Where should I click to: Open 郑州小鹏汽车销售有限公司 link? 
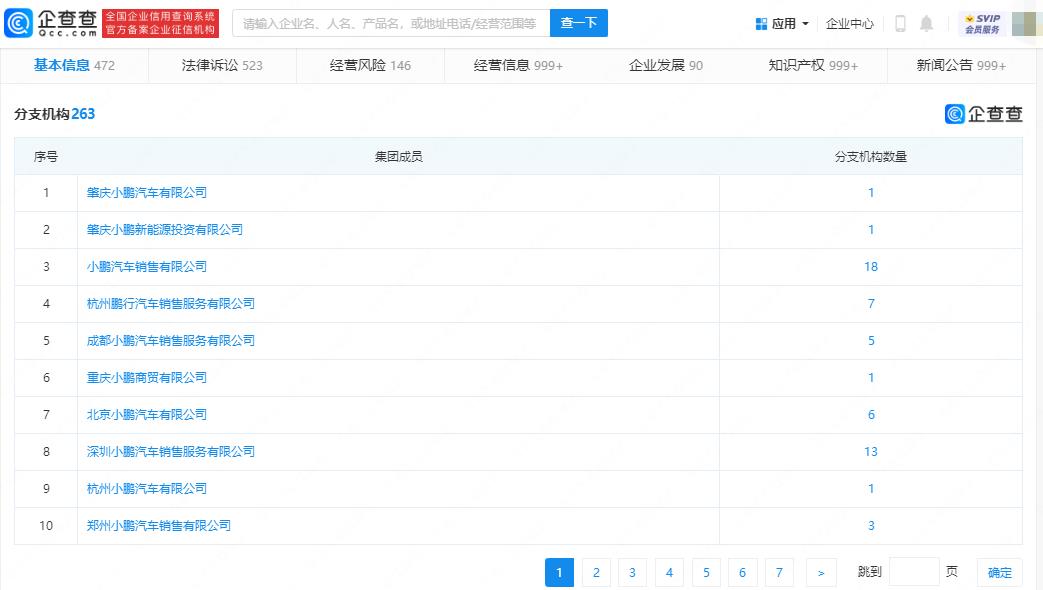point(158,525)
